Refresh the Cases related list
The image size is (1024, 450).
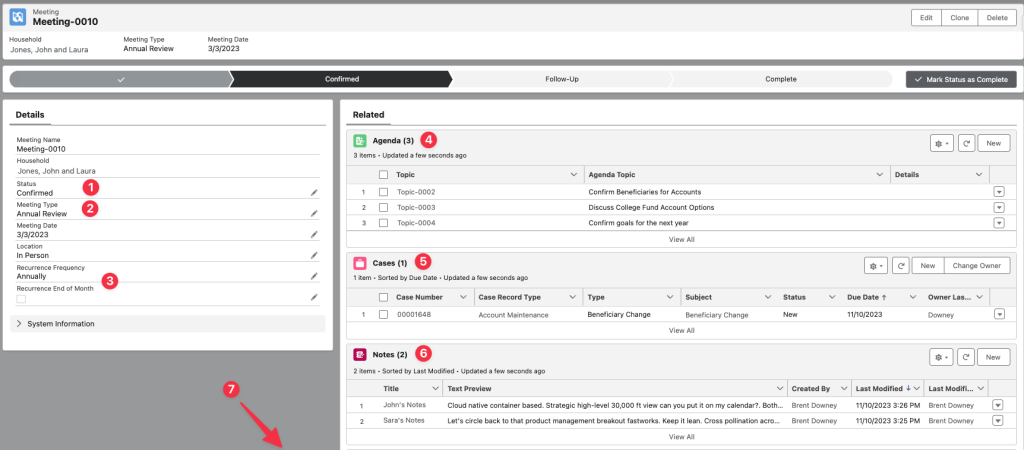[900, 265]
